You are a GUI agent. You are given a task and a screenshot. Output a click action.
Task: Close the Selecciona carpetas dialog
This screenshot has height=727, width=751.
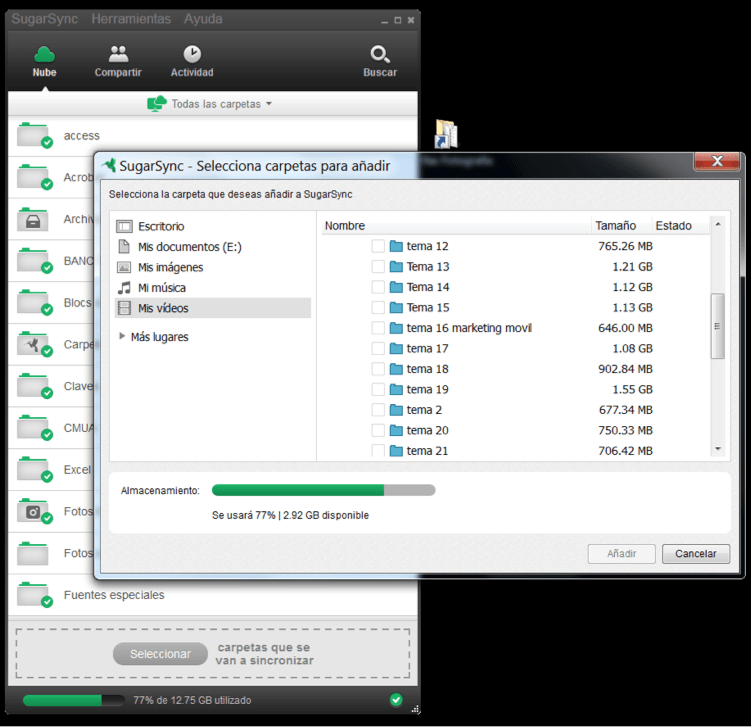[717, 161]
